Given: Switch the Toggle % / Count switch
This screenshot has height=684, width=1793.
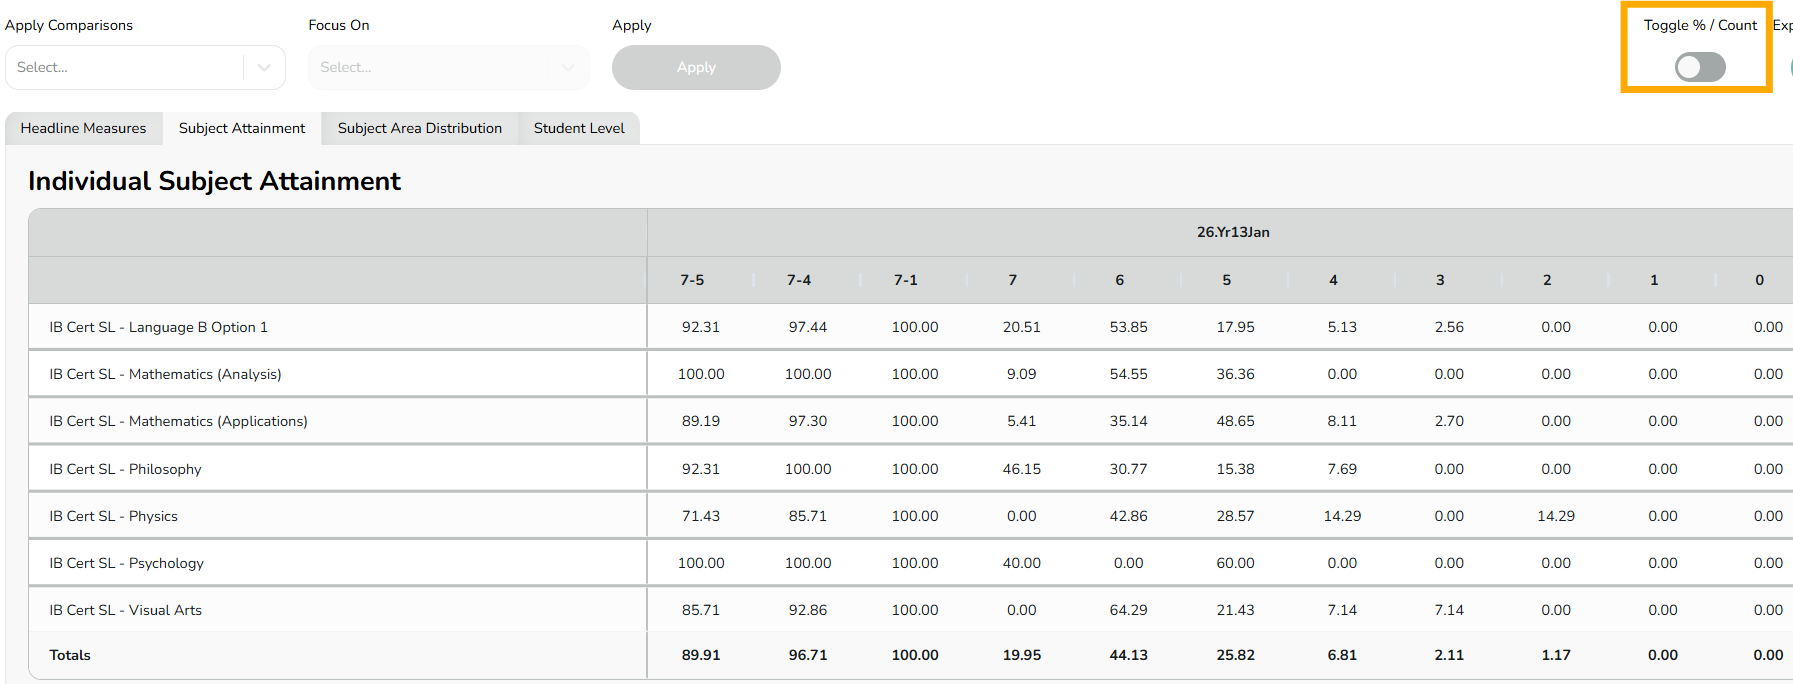Looking at the screenshot, I should coord(1700,67).
